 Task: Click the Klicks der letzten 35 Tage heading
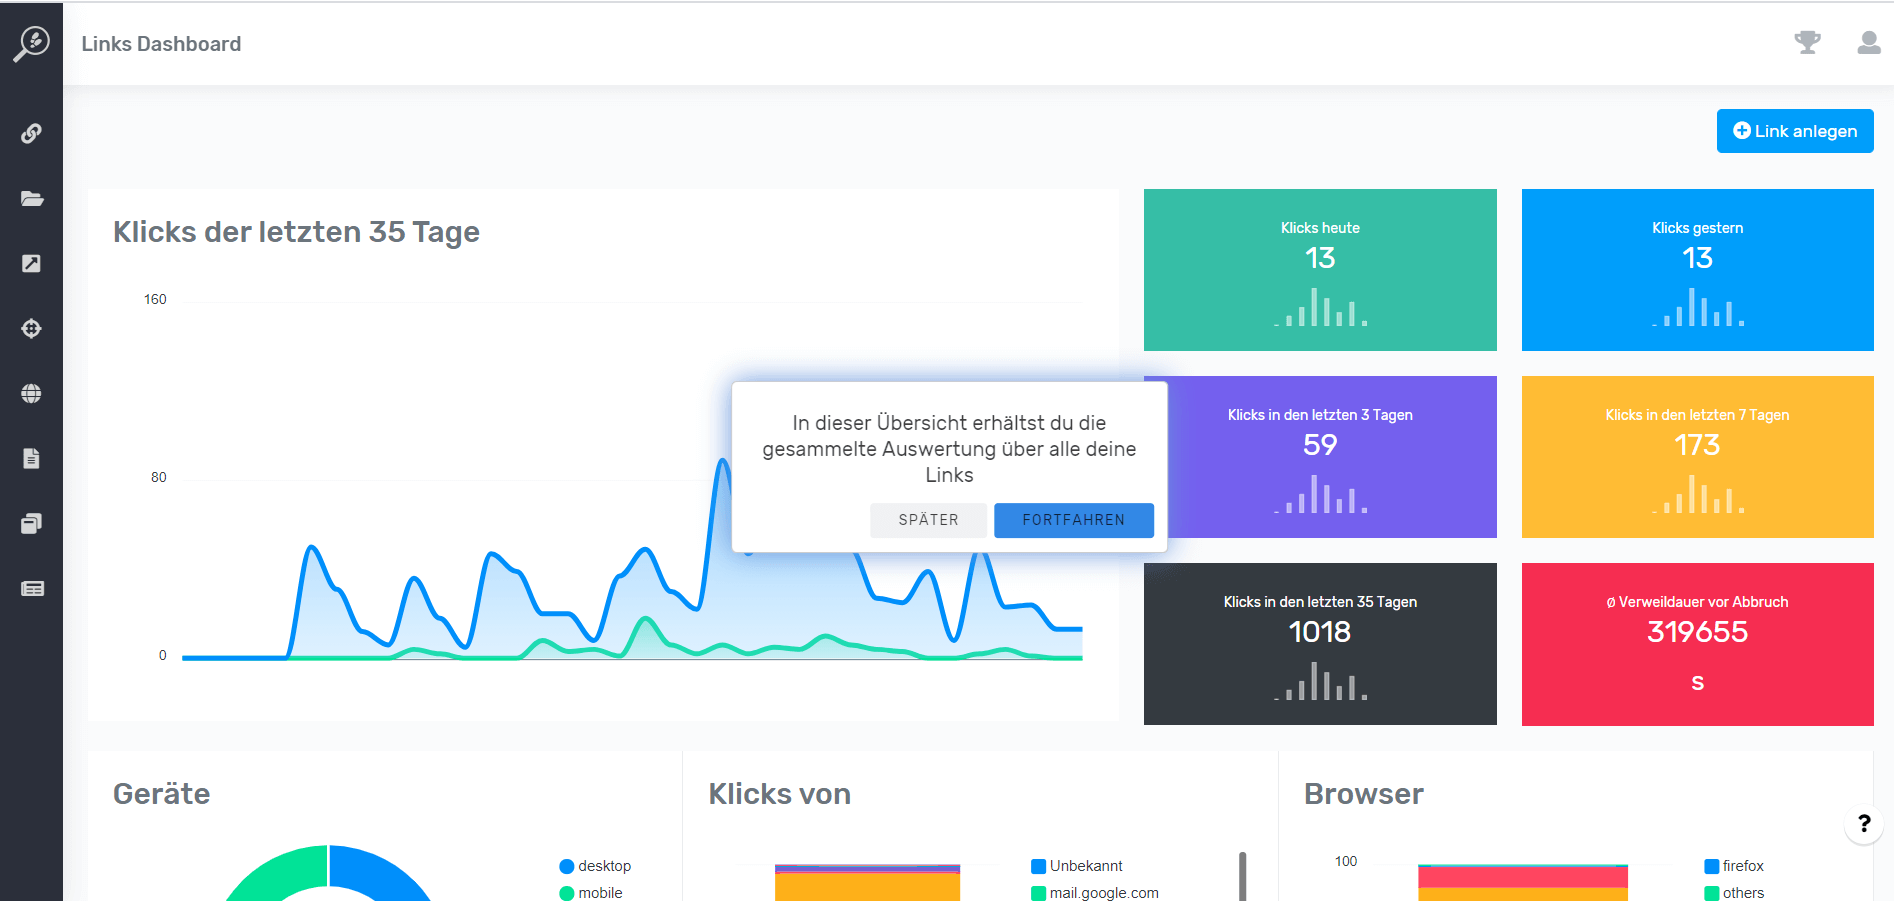[296, 232]
